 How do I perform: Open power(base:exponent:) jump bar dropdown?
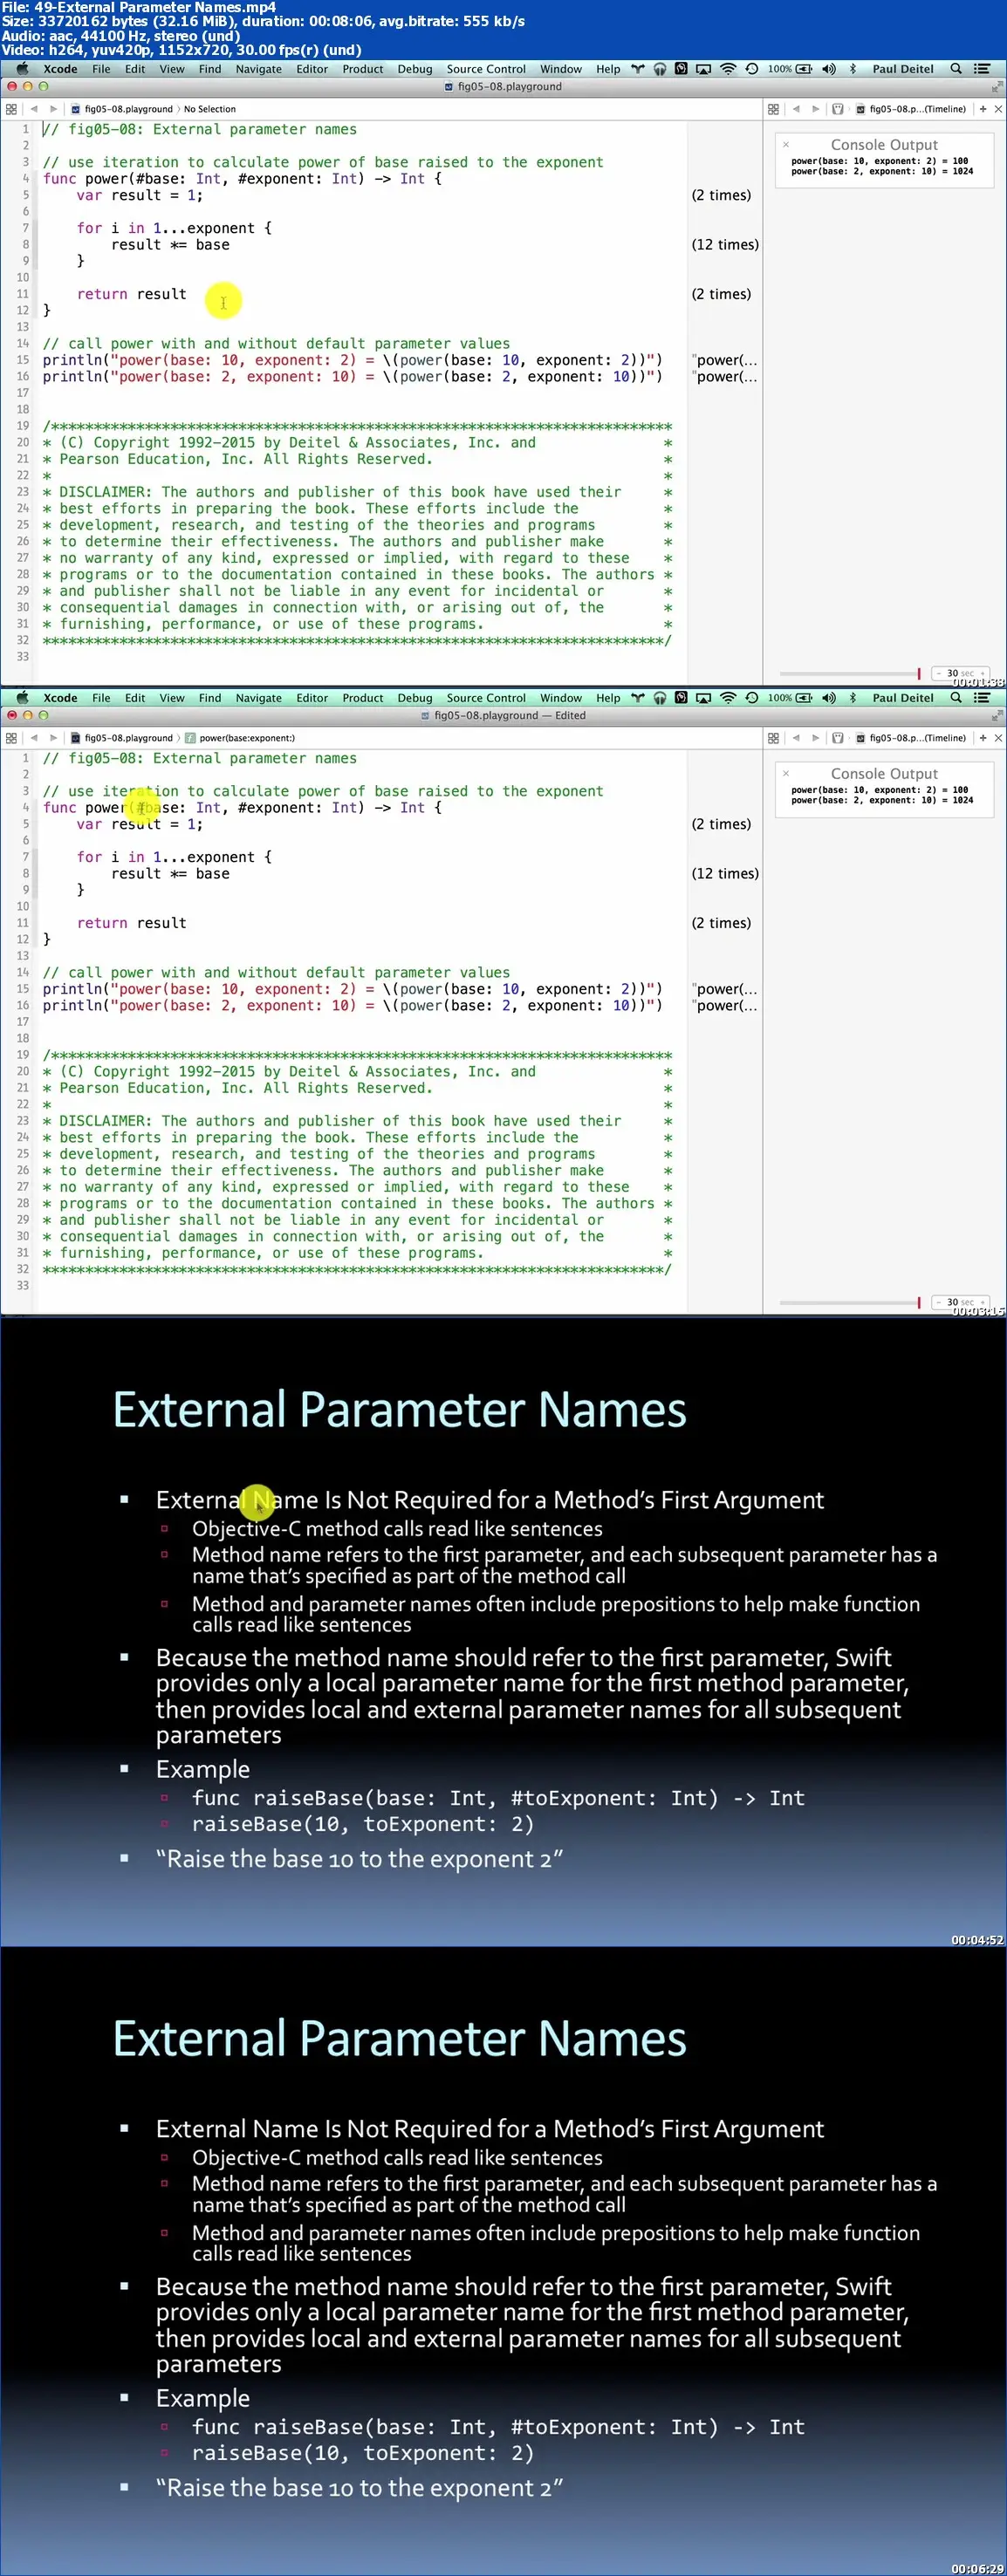(x=240, y=738)
